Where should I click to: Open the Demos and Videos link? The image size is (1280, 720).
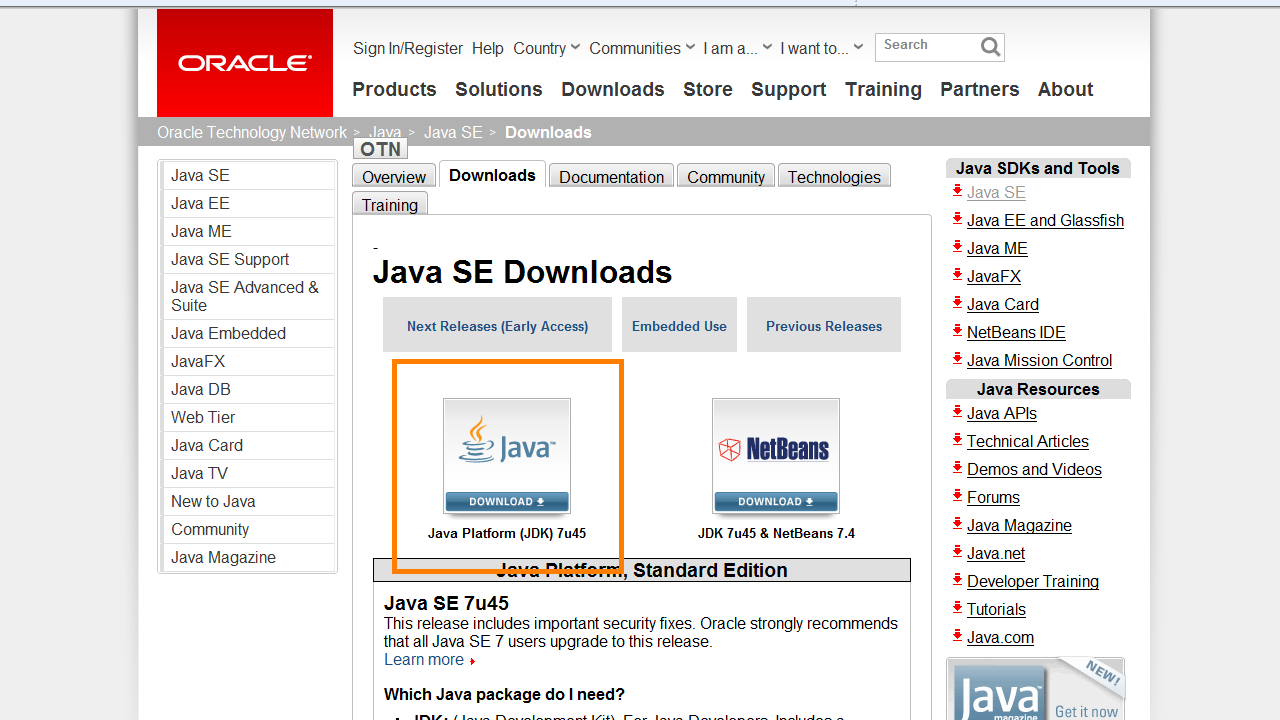coord(1034,469)
